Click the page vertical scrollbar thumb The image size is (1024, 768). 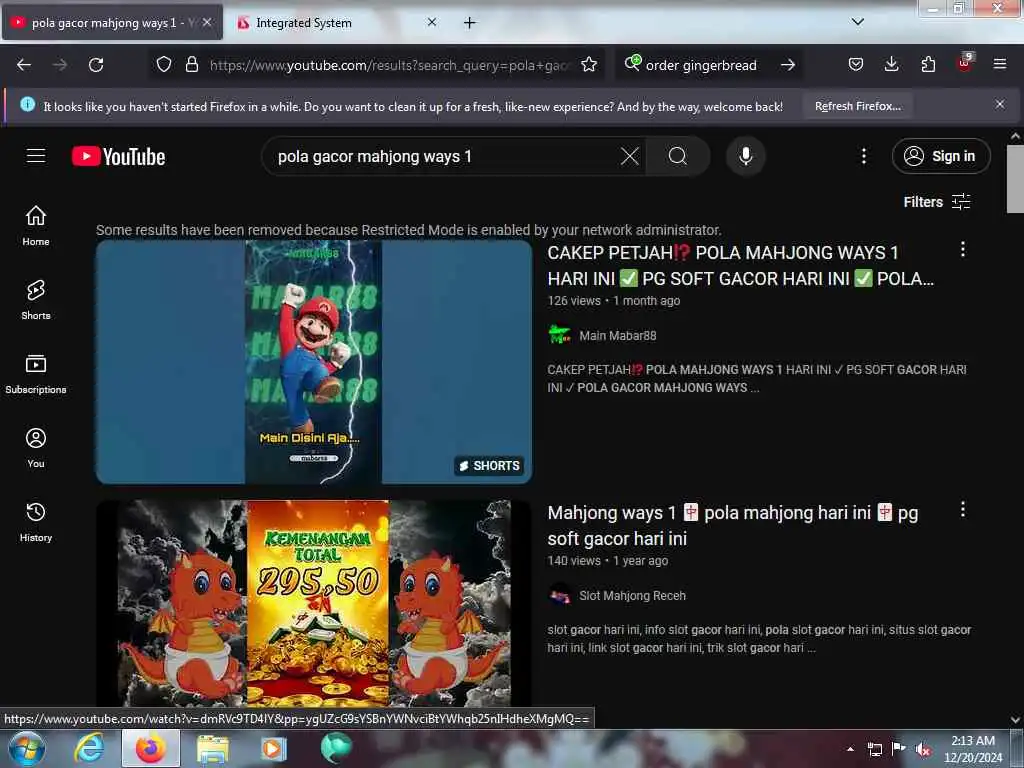pos(1015,179)
